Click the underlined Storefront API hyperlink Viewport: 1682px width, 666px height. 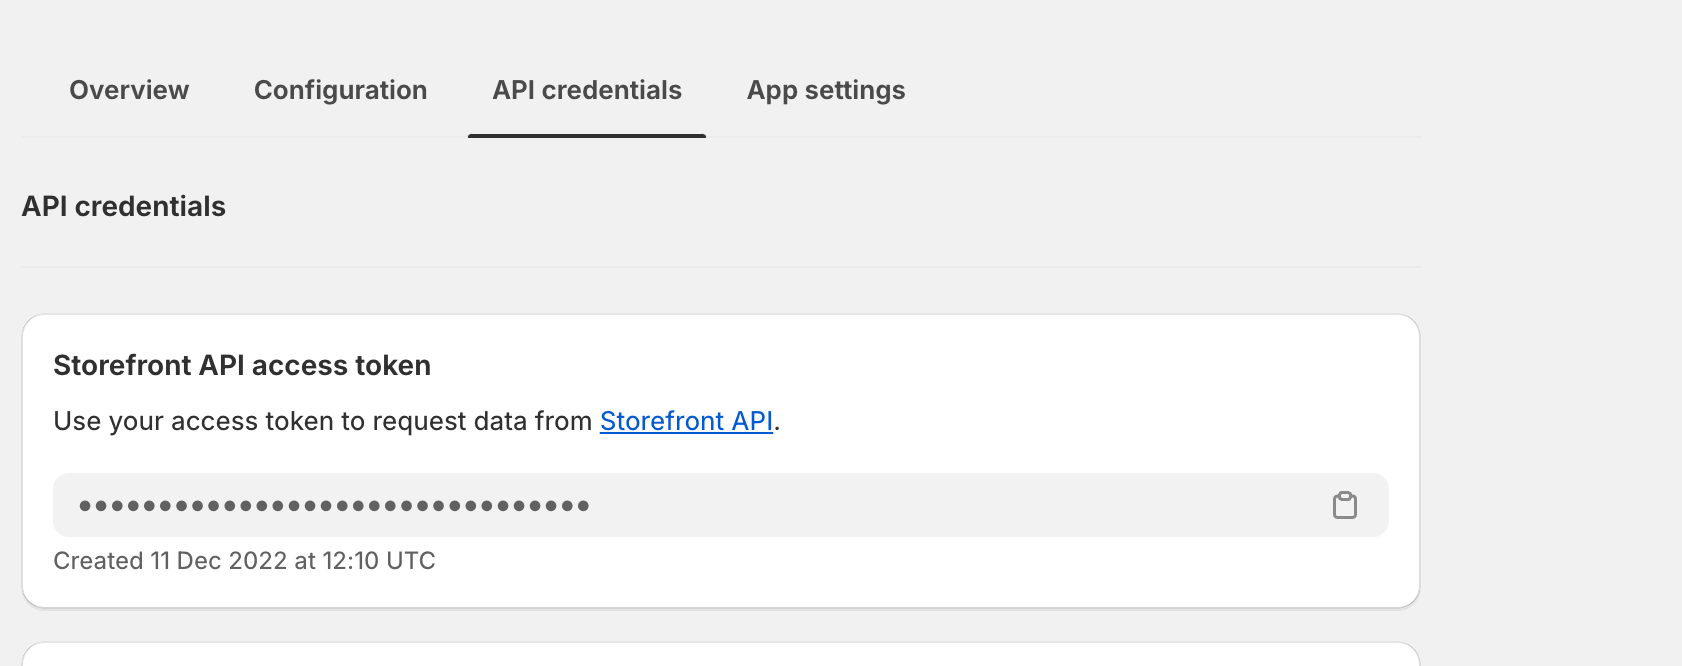pos(686,421)
